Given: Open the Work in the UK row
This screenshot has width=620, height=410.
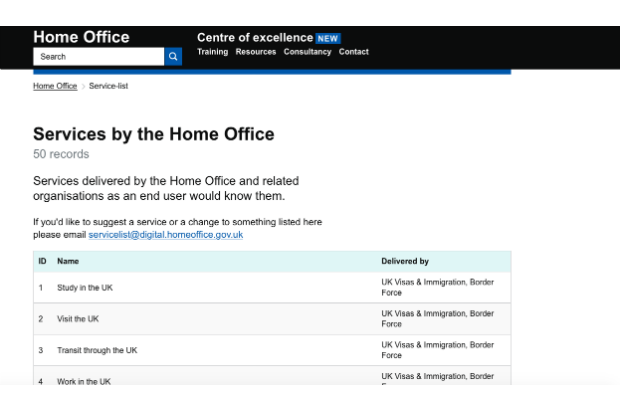Looking at the screenshot, I should [272, 376].
